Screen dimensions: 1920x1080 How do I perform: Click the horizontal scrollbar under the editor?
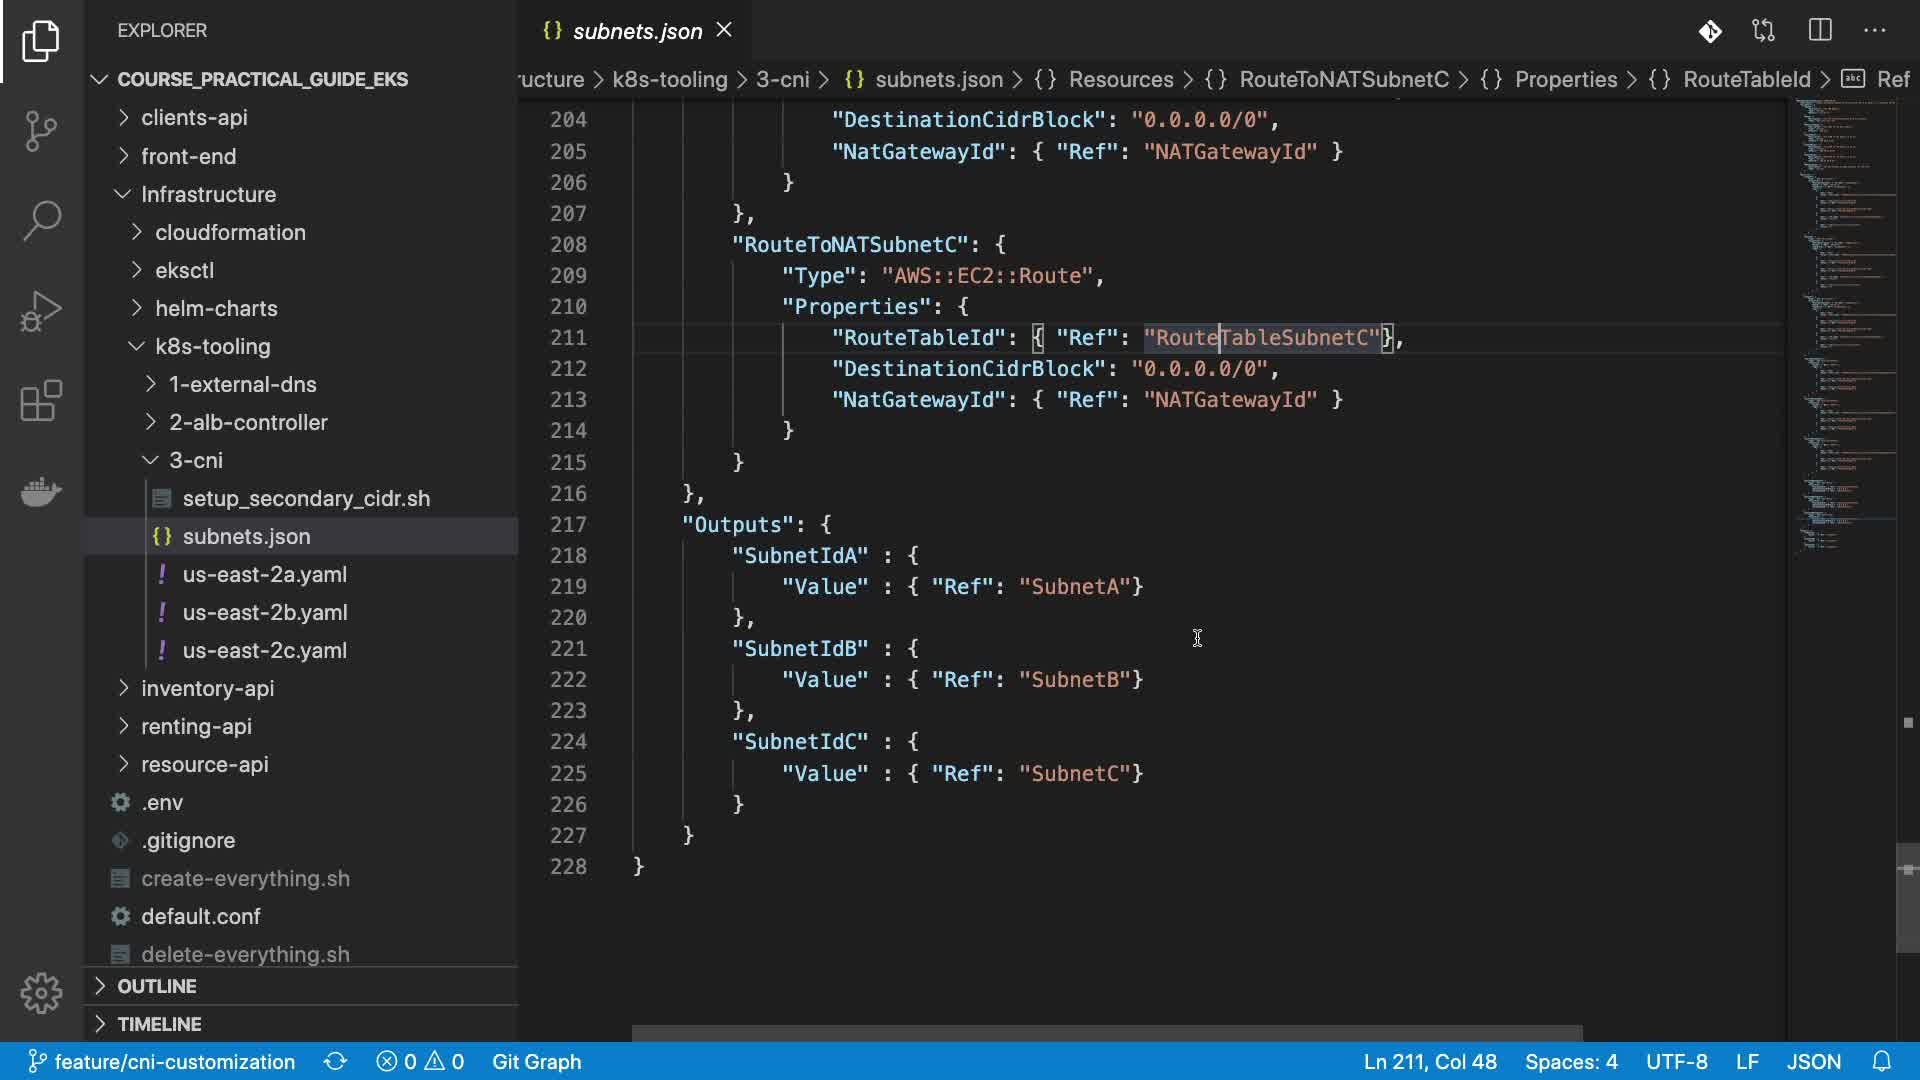click(1106, 1032)
